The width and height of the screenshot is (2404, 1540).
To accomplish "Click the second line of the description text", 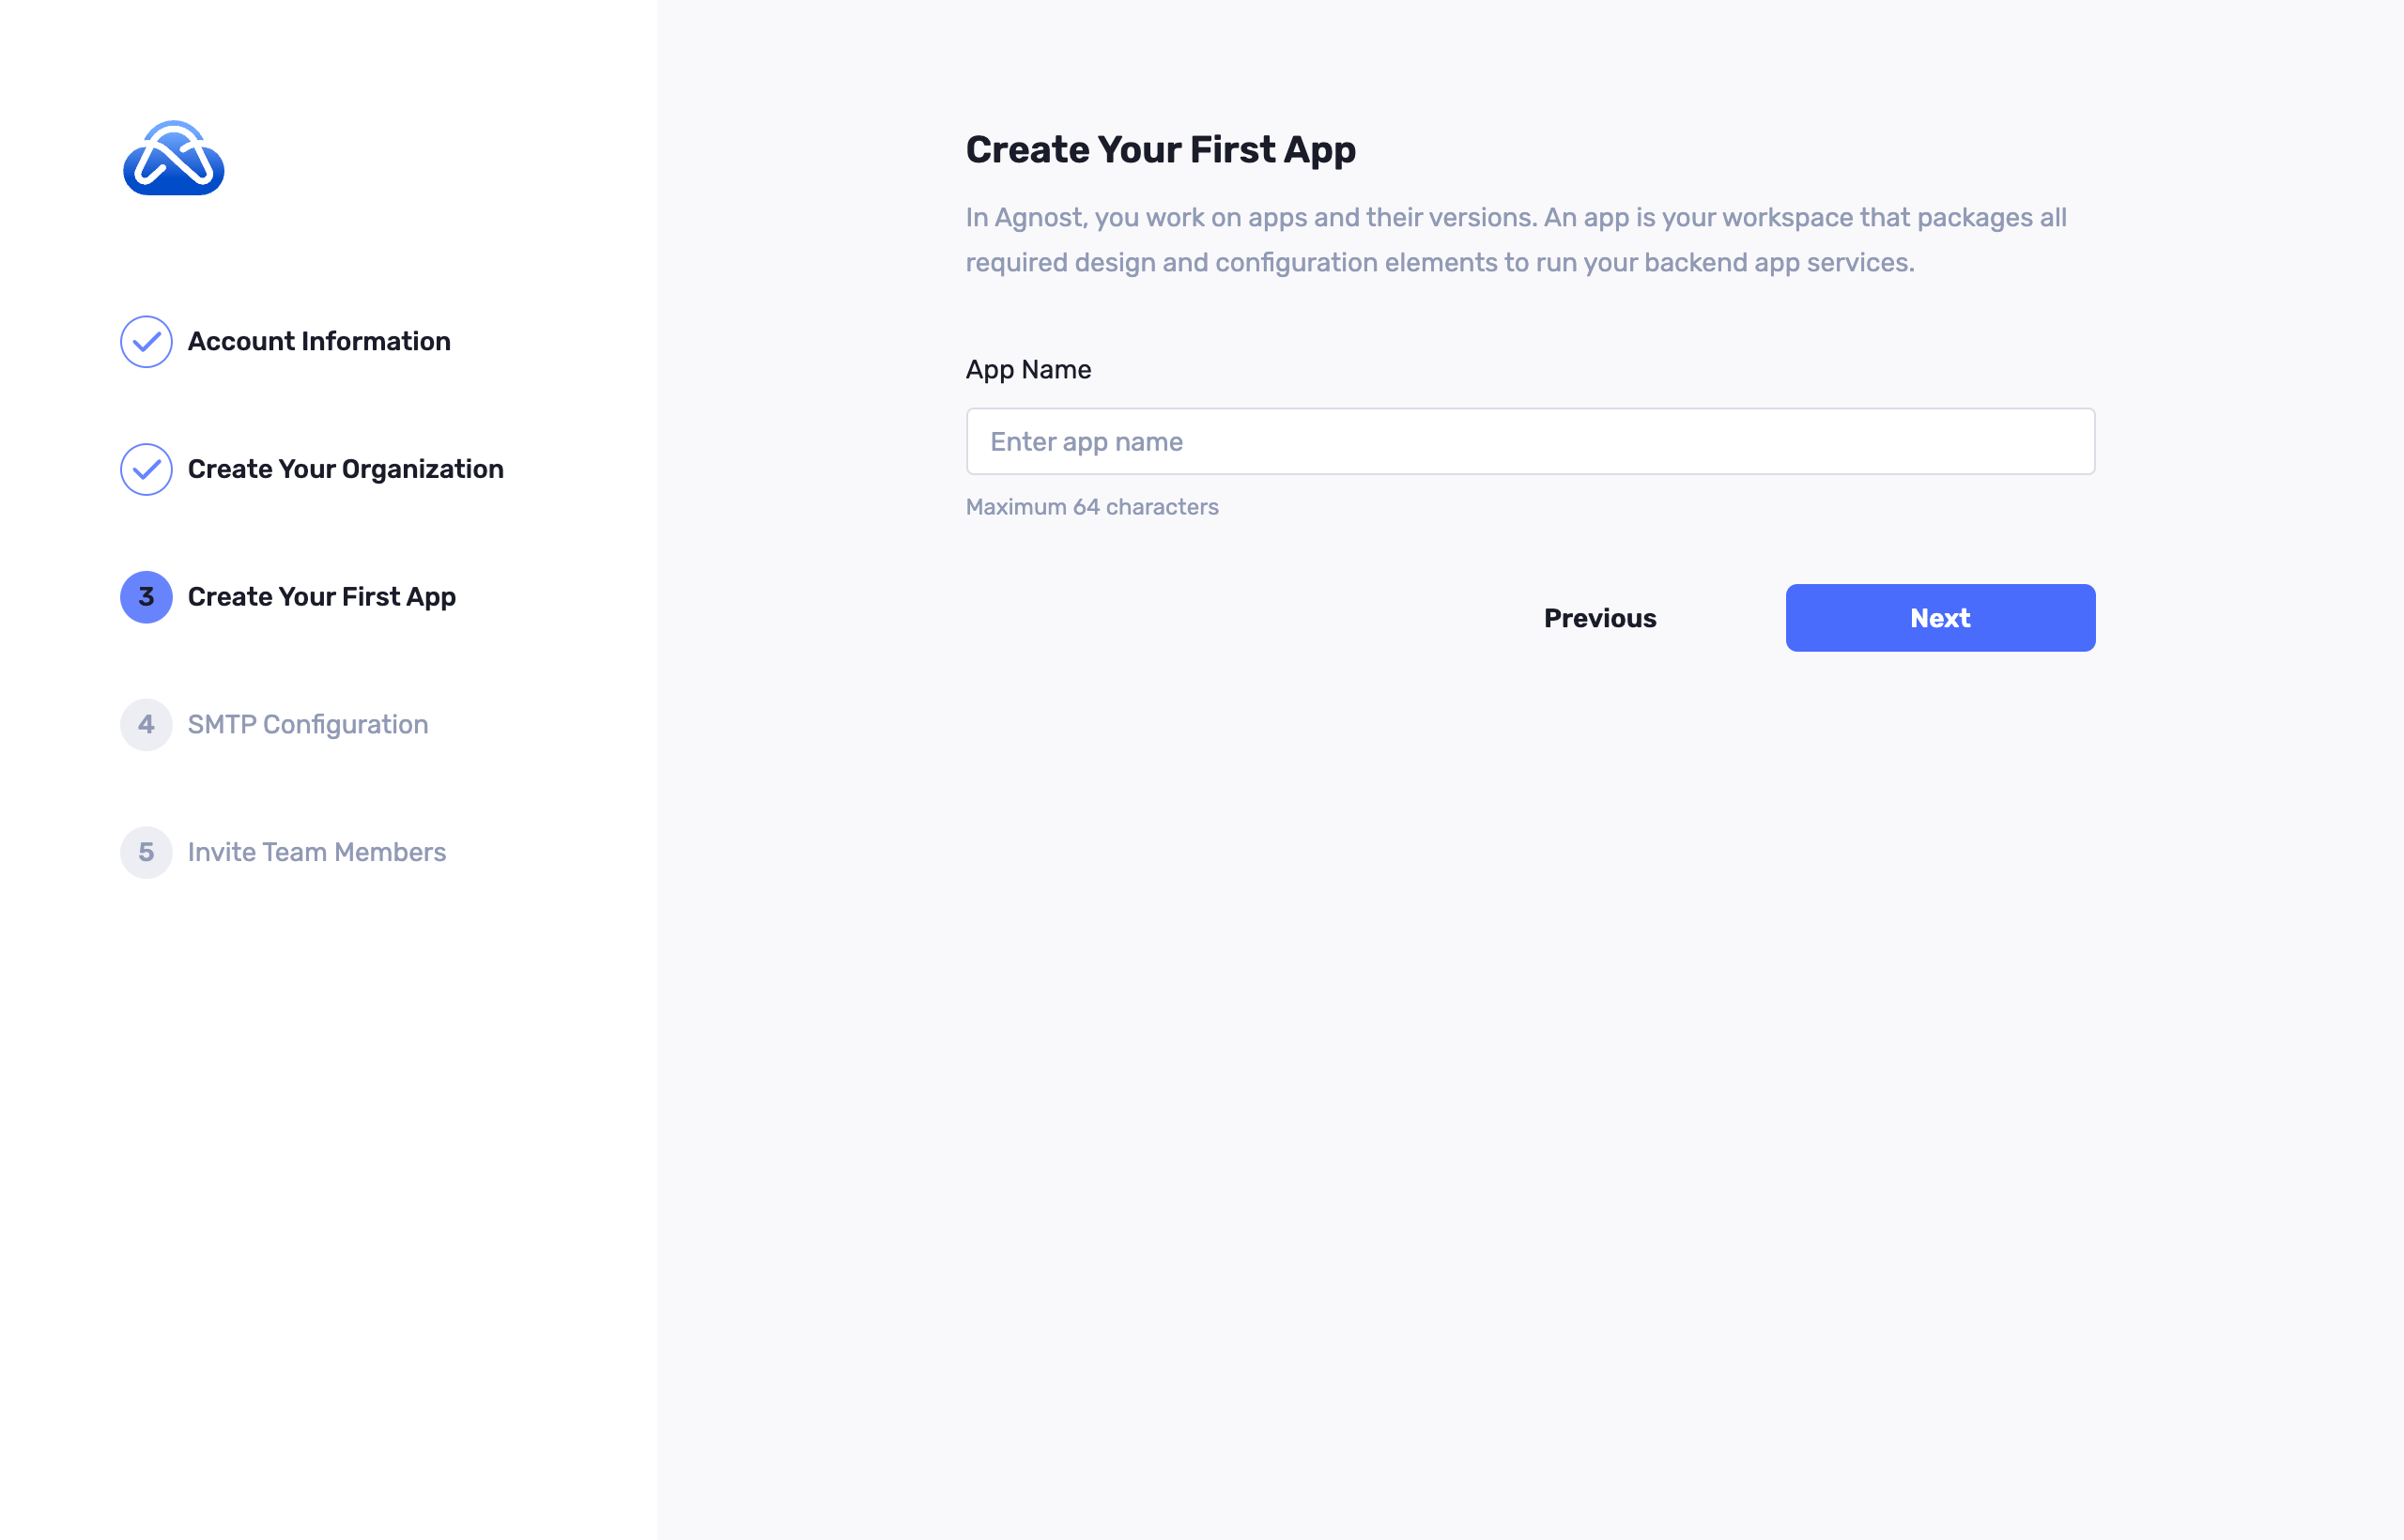I will pyautogui.click(x=1439, y=263).
